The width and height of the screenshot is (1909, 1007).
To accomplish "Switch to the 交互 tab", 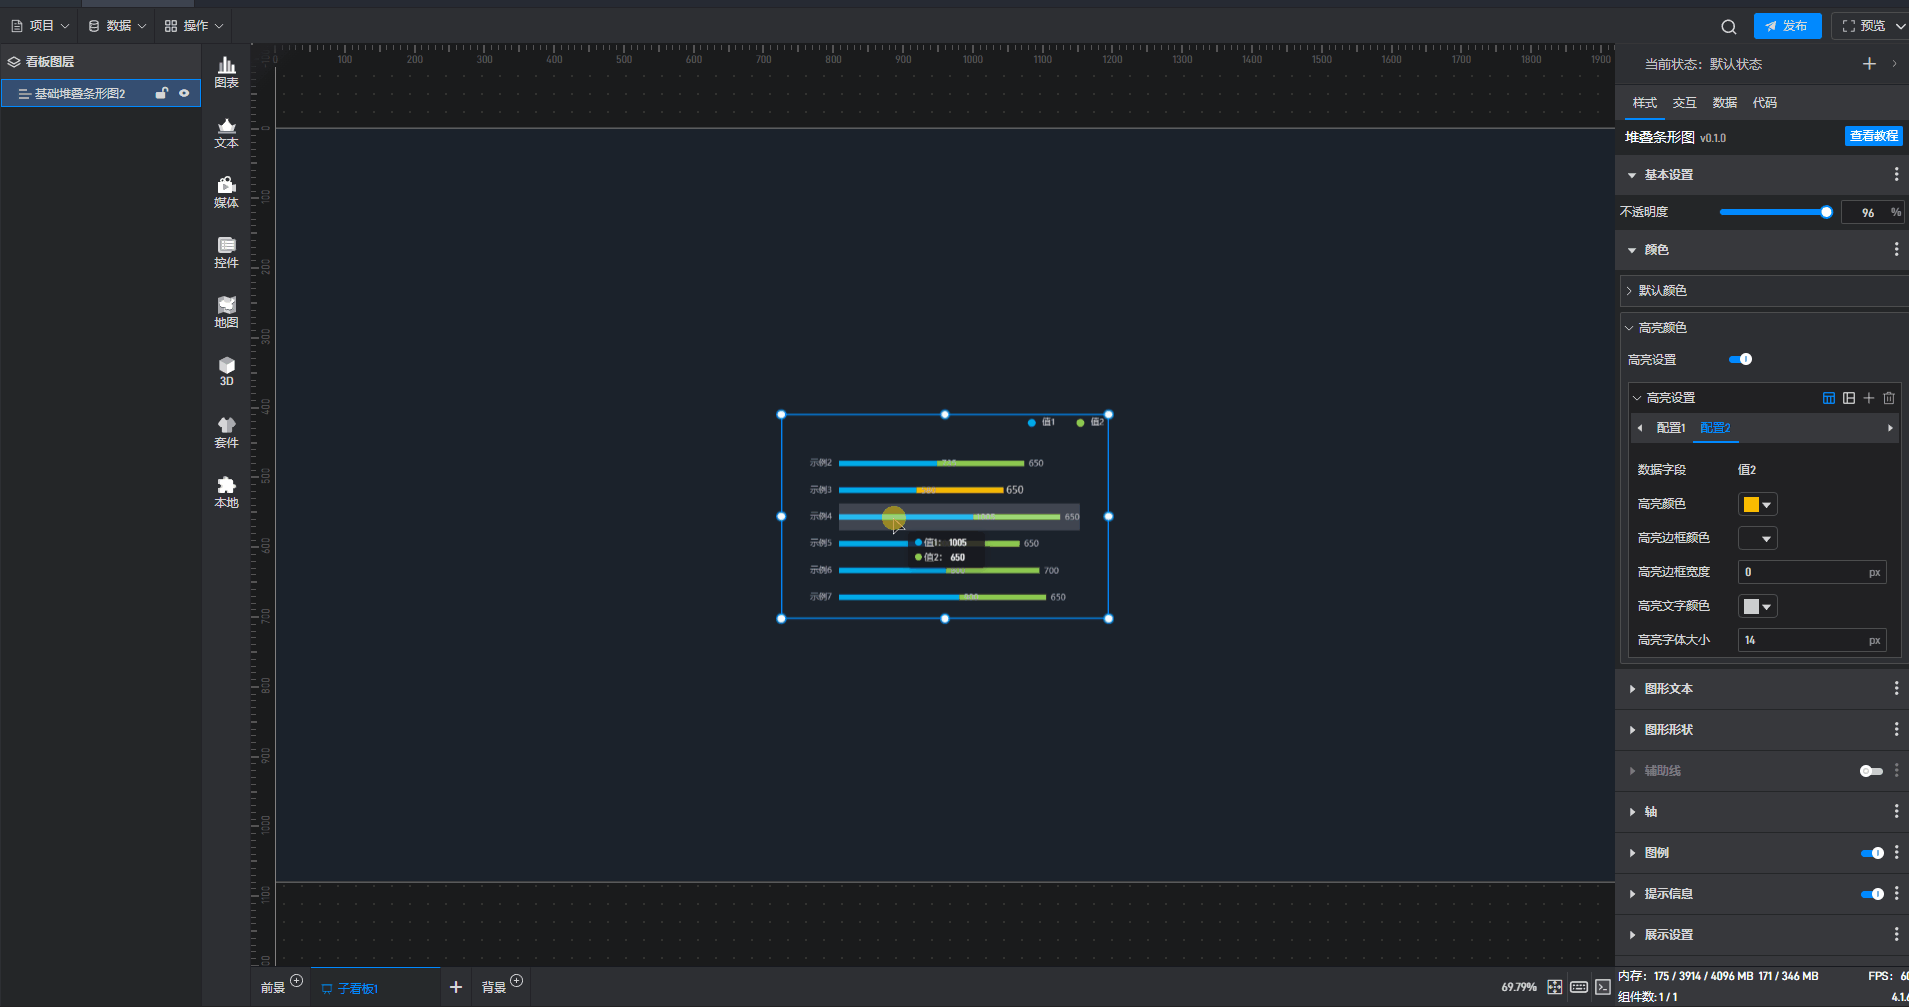I will [1685, 103].
